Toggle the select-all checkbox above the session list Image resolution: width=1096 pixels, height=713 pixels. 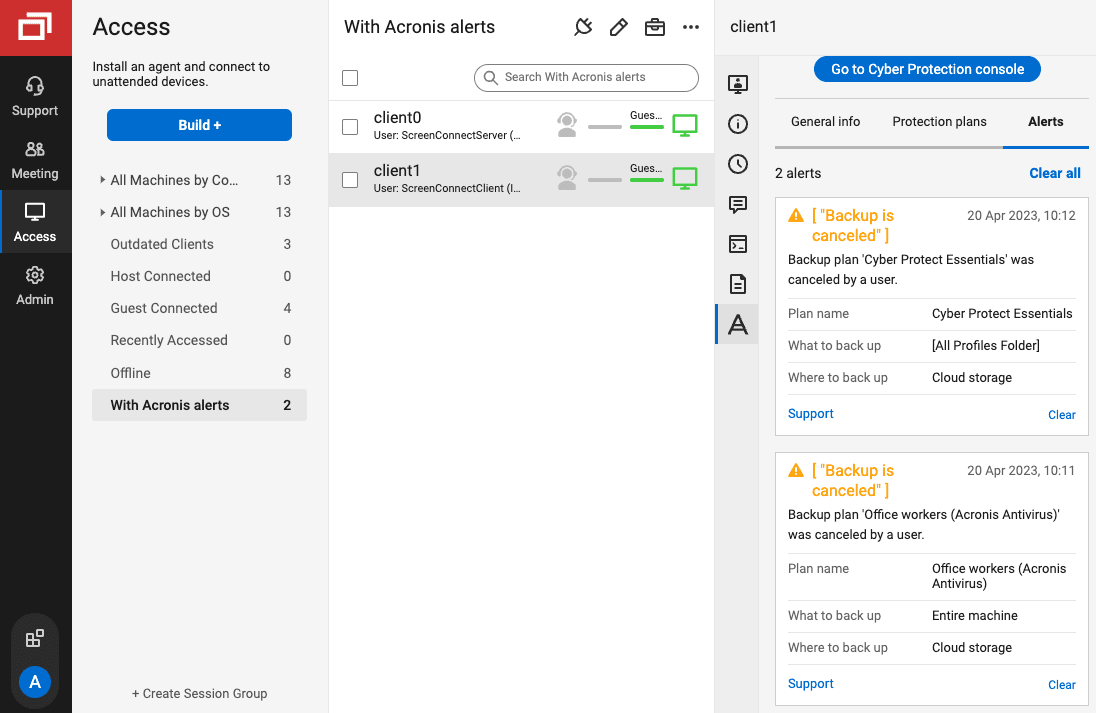pos(350,77)
